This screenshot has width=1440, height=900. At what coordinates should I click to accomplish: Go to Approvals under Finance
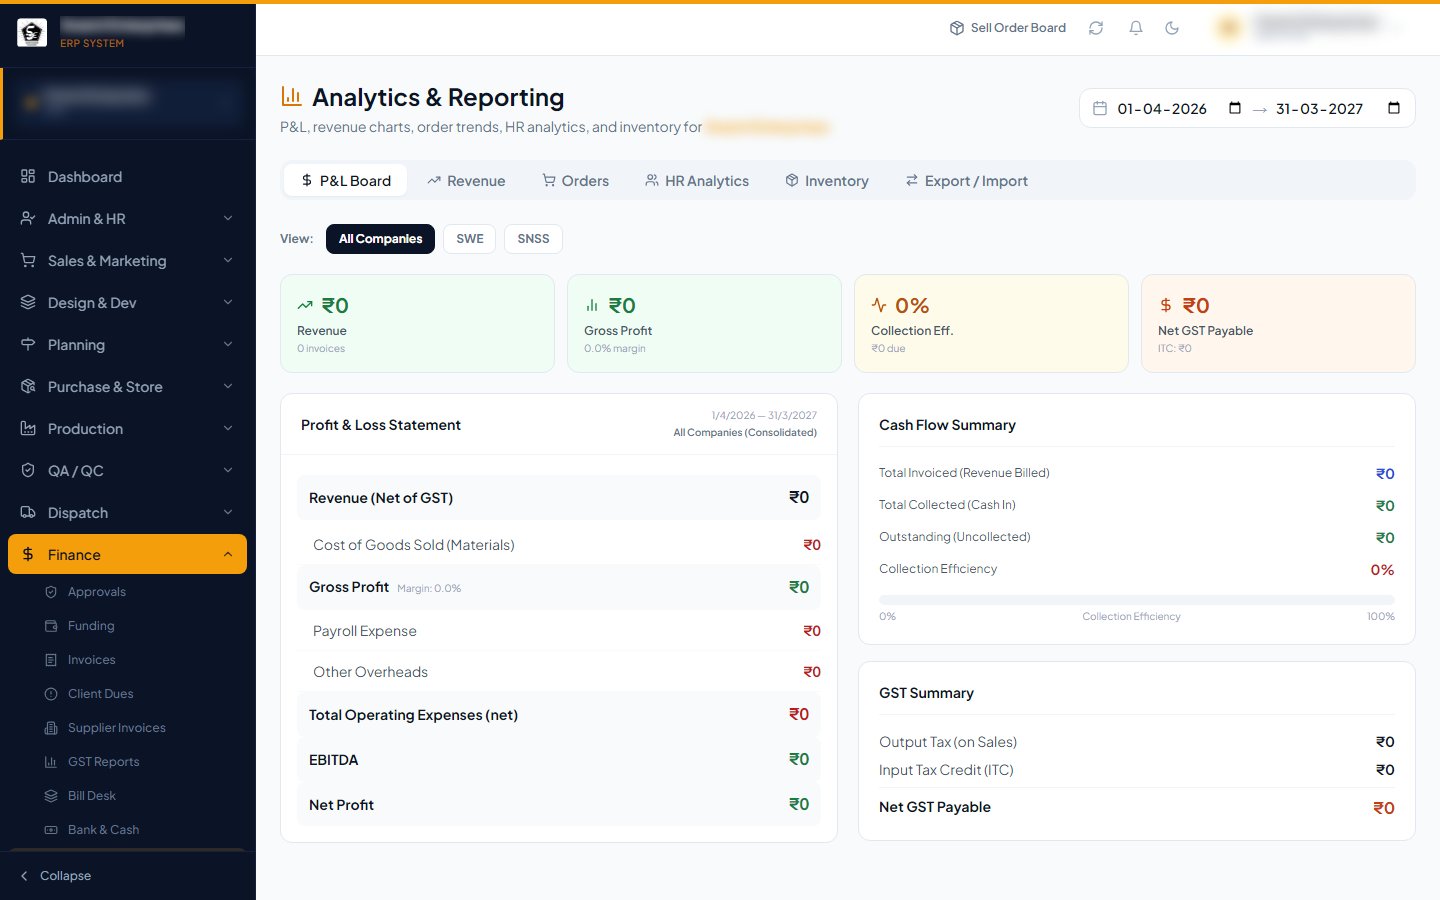point(97,592)
